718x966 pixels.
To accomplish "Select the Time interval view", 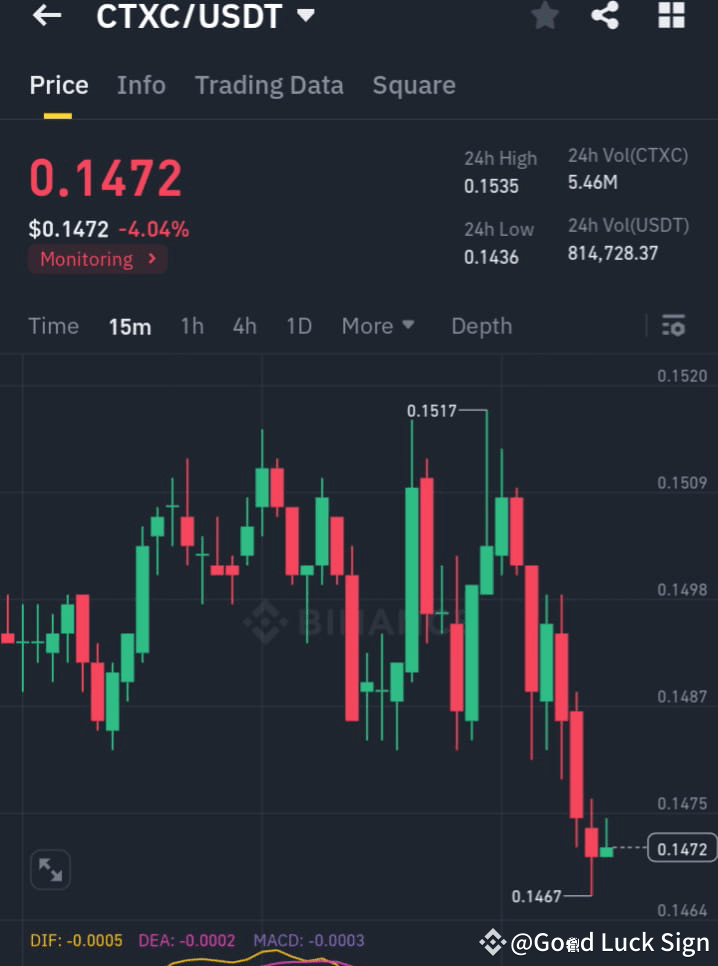I will click(x=53, y=326).
